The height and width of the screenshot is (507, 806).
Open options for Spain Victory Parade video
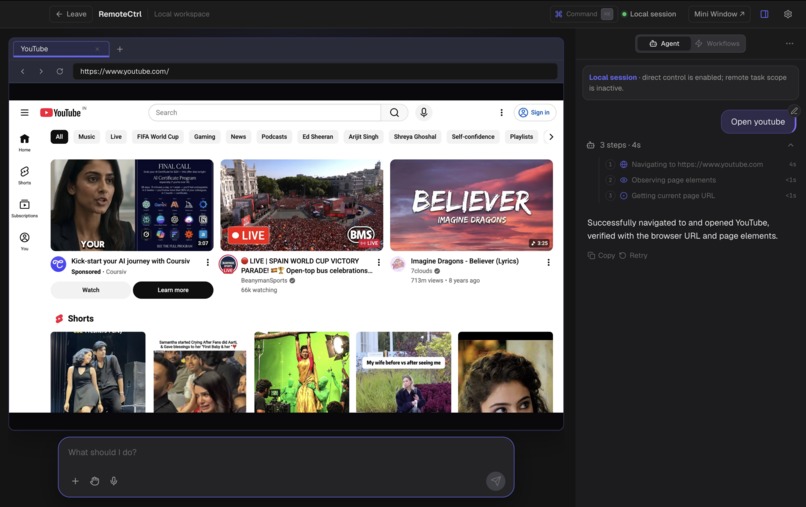[x=379, y=262]
